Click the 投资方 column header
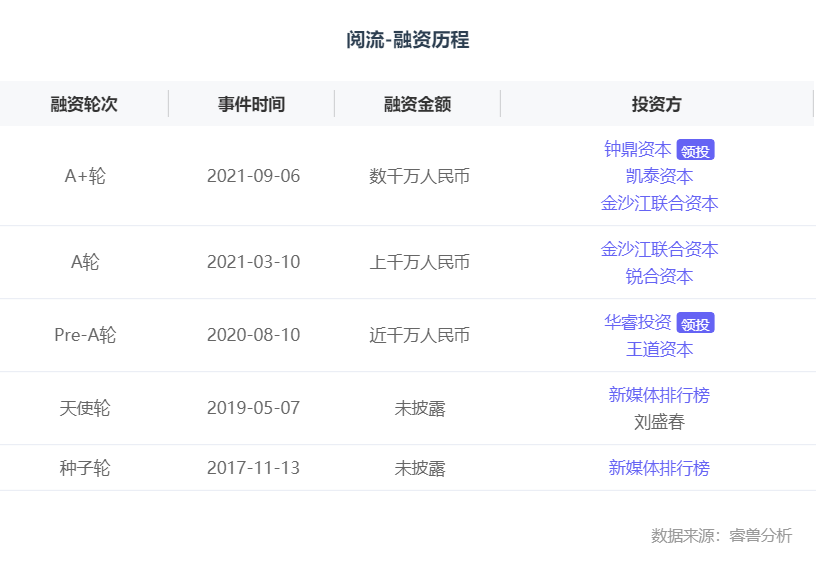This screenshot has height=578, width=816. tap(657, 104)
